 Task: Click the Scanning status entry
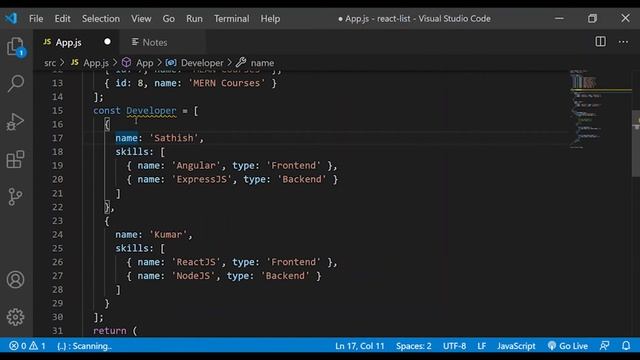[x=84, y=346]
